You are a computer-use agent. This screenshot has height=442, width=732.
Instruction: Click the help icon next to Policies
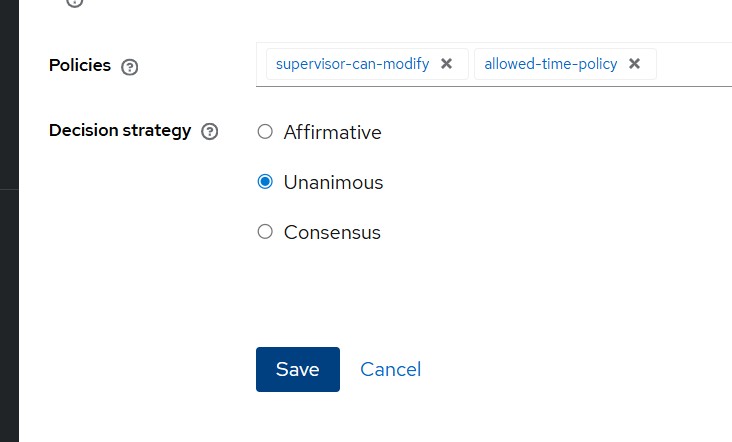(x=129, y=67)
